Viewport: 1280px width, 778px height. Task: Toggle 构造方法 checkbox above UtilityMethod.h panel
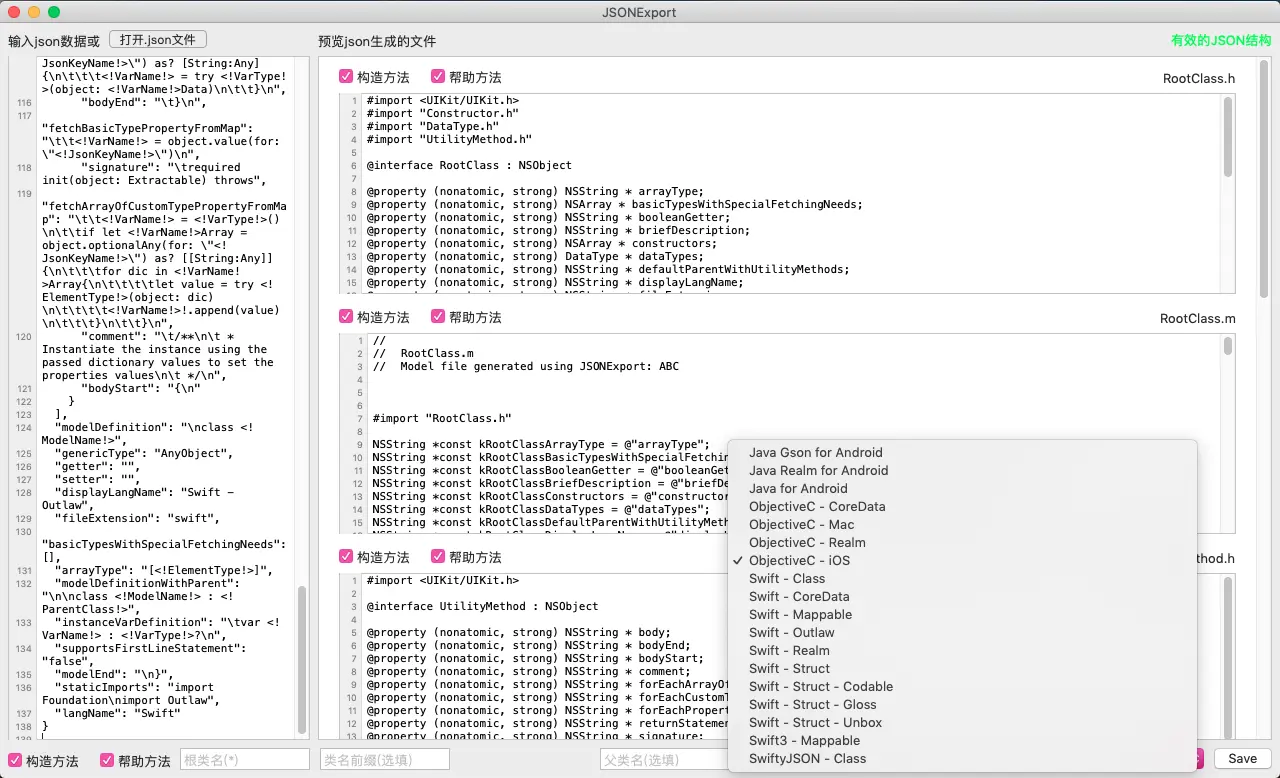click(x=346, y=557)
